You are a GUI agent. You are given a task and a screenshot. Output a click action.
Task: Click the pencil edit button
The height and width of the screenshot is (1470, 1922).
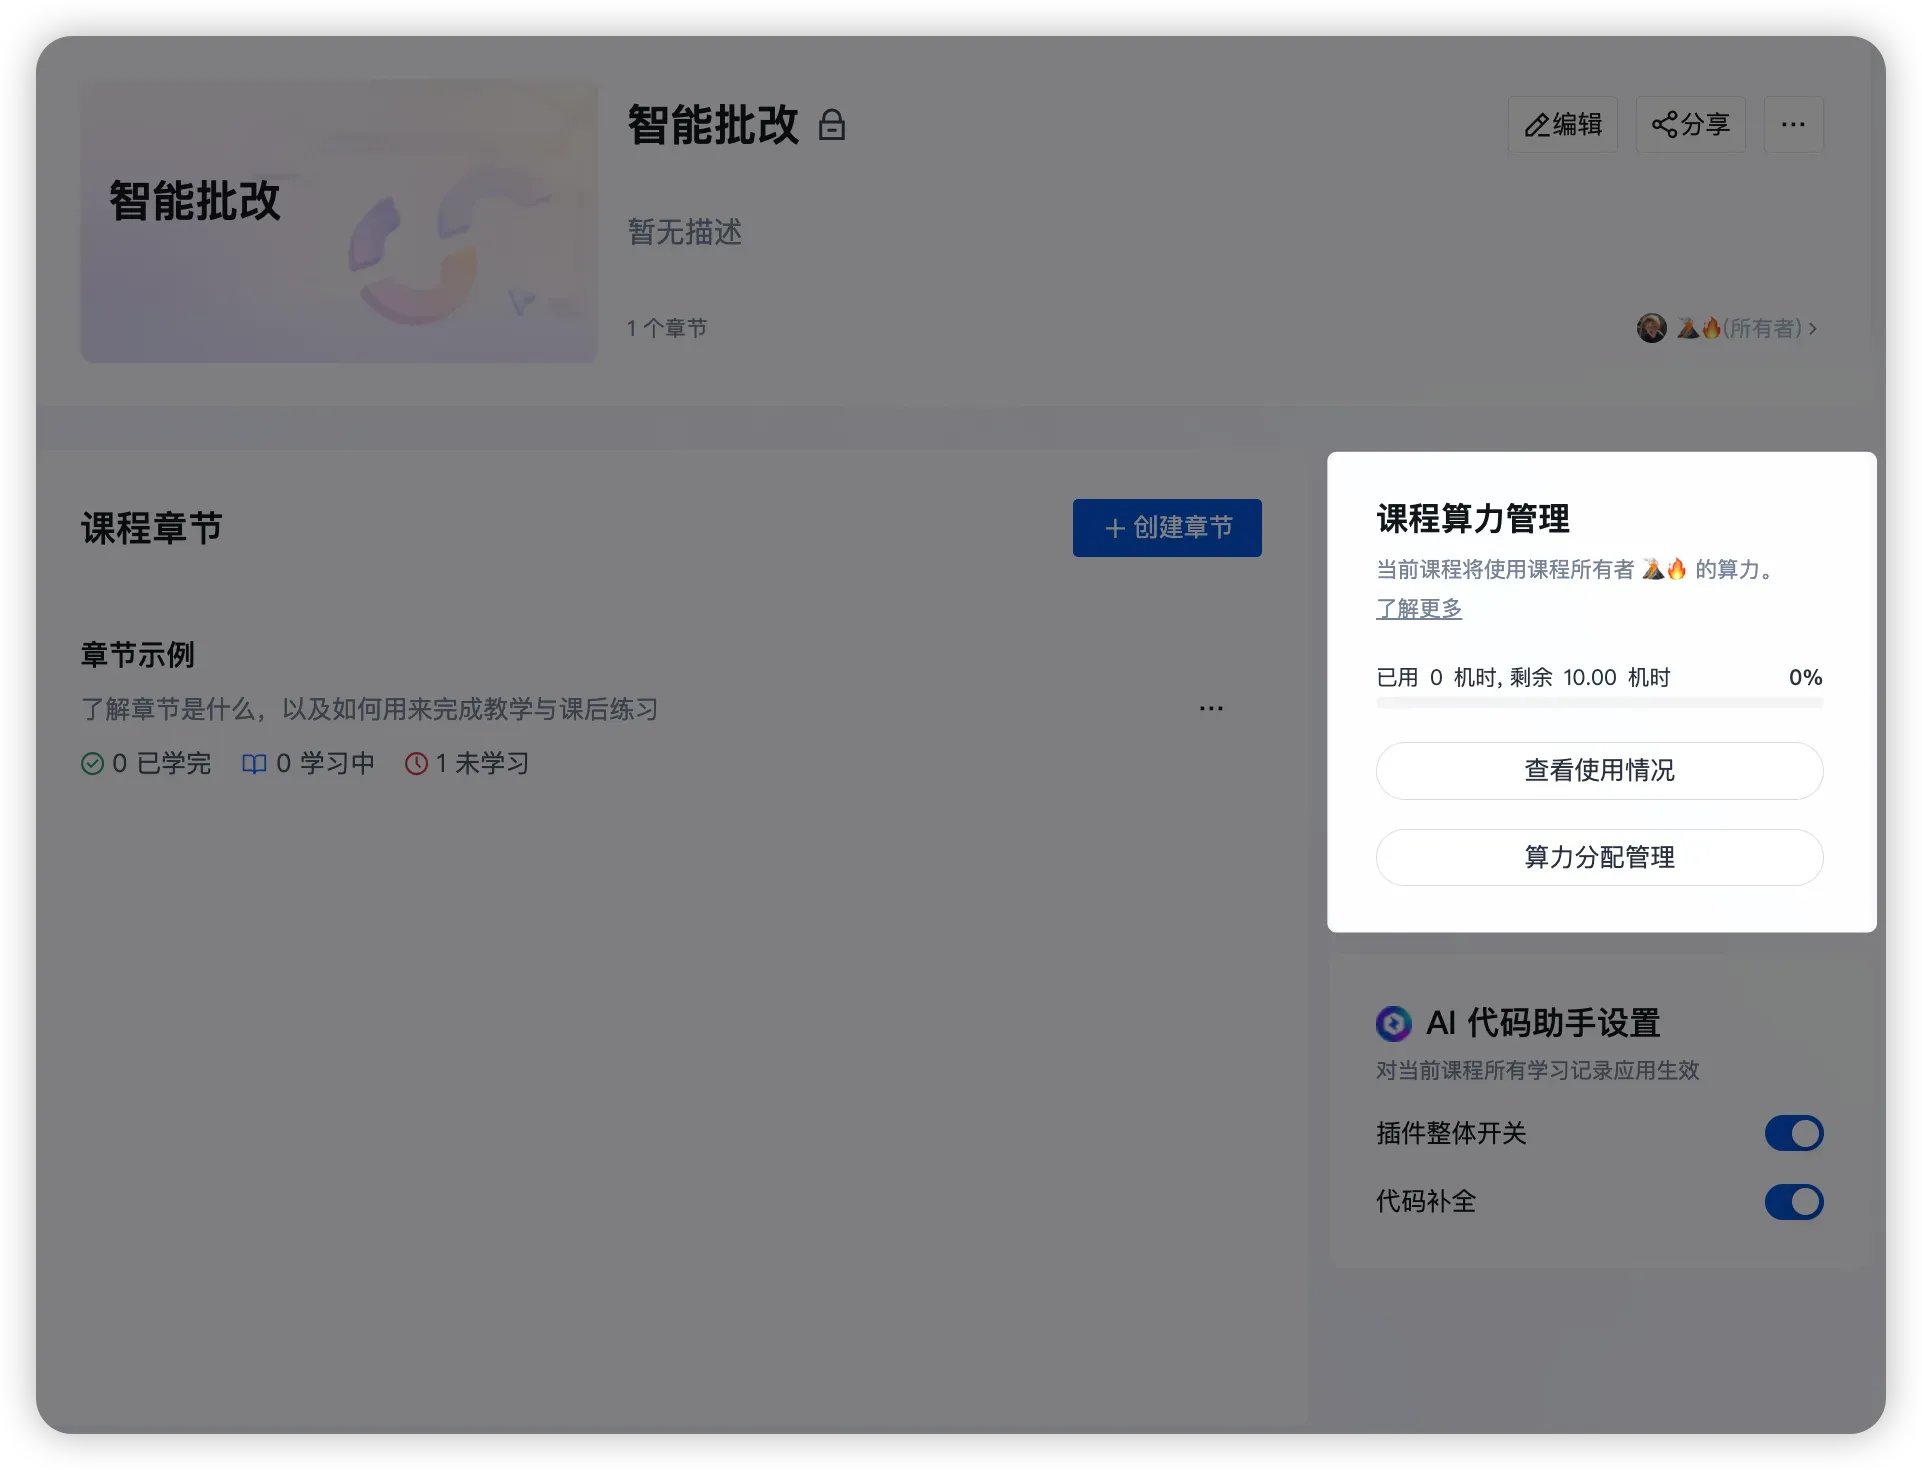coord(1562,125)
